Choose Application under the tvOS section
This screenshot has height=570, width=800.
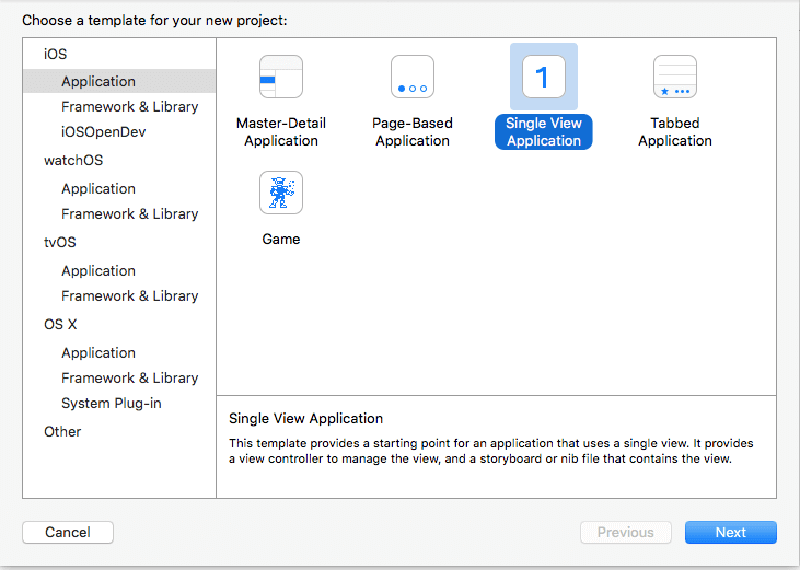98,271
